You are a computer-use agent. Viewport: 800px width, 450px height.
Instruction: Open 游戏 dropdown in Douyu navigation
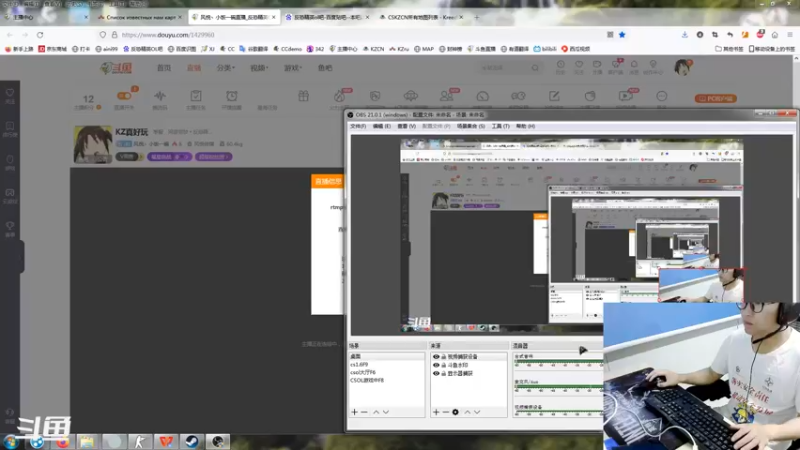(x=293, y=68)
